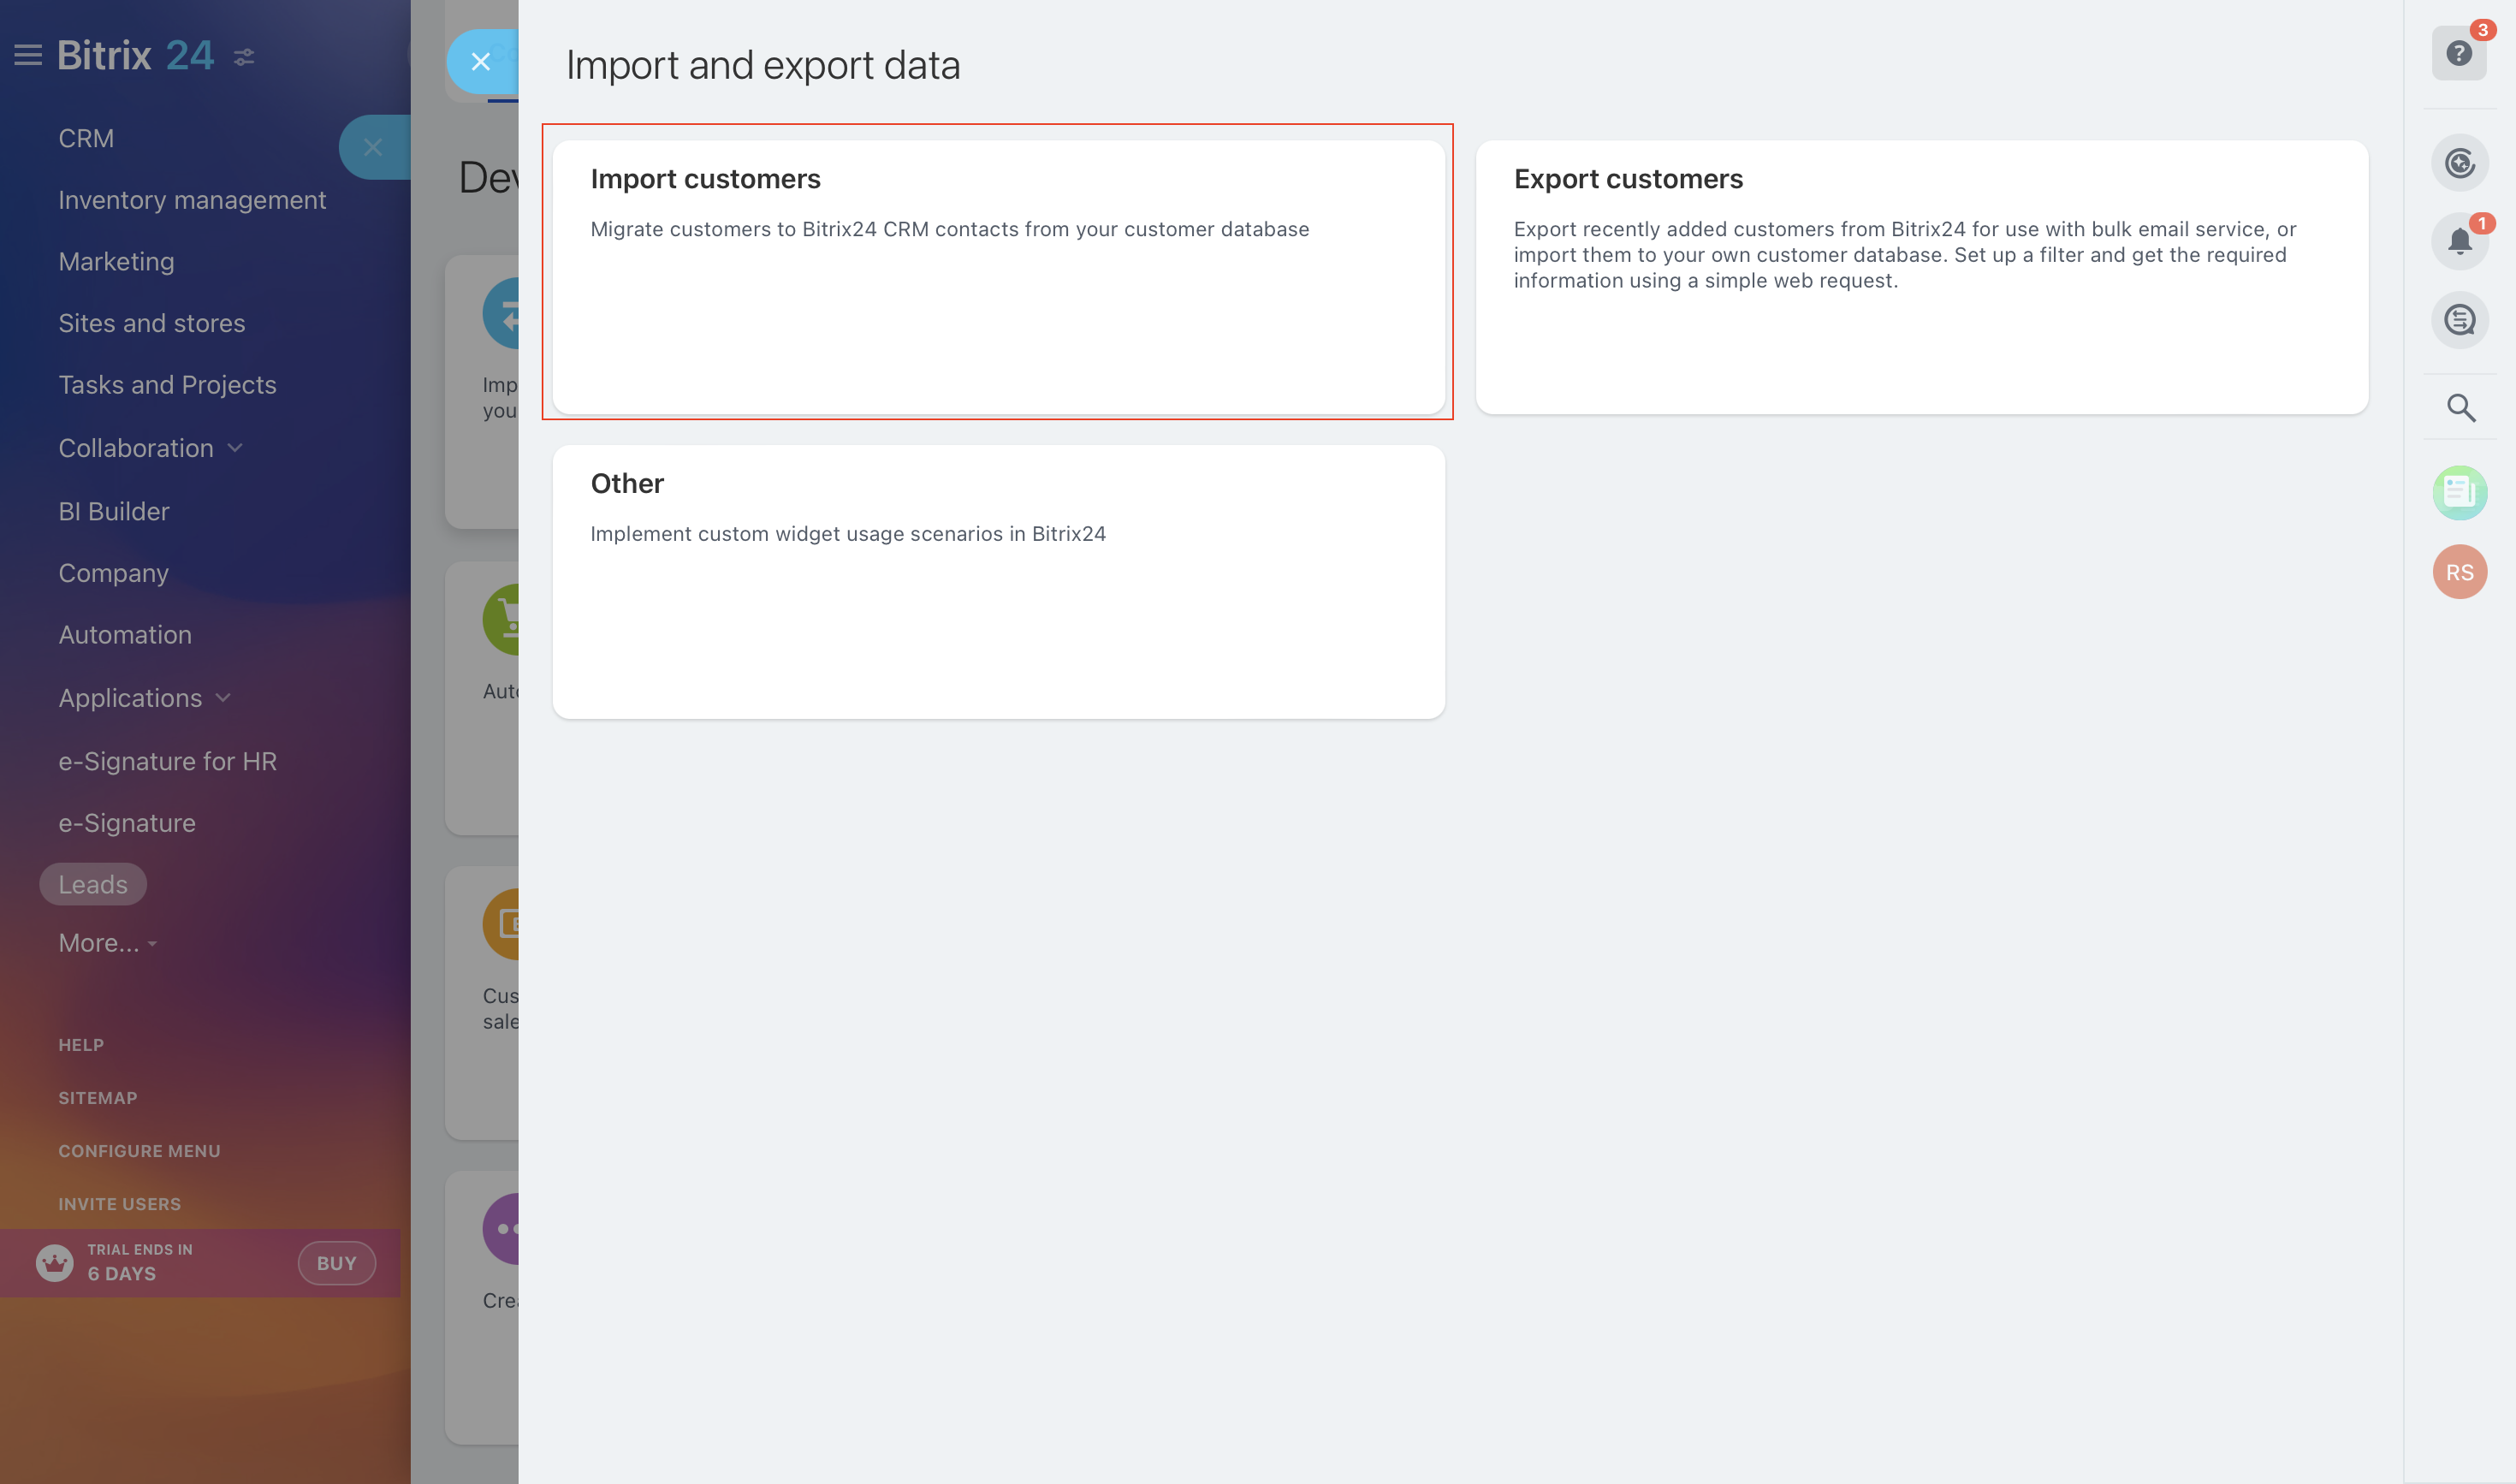Go to Automation menu item
The height and width of the screenshot is (1484, 2516).
pyautogui.click(x=125, y=635)
